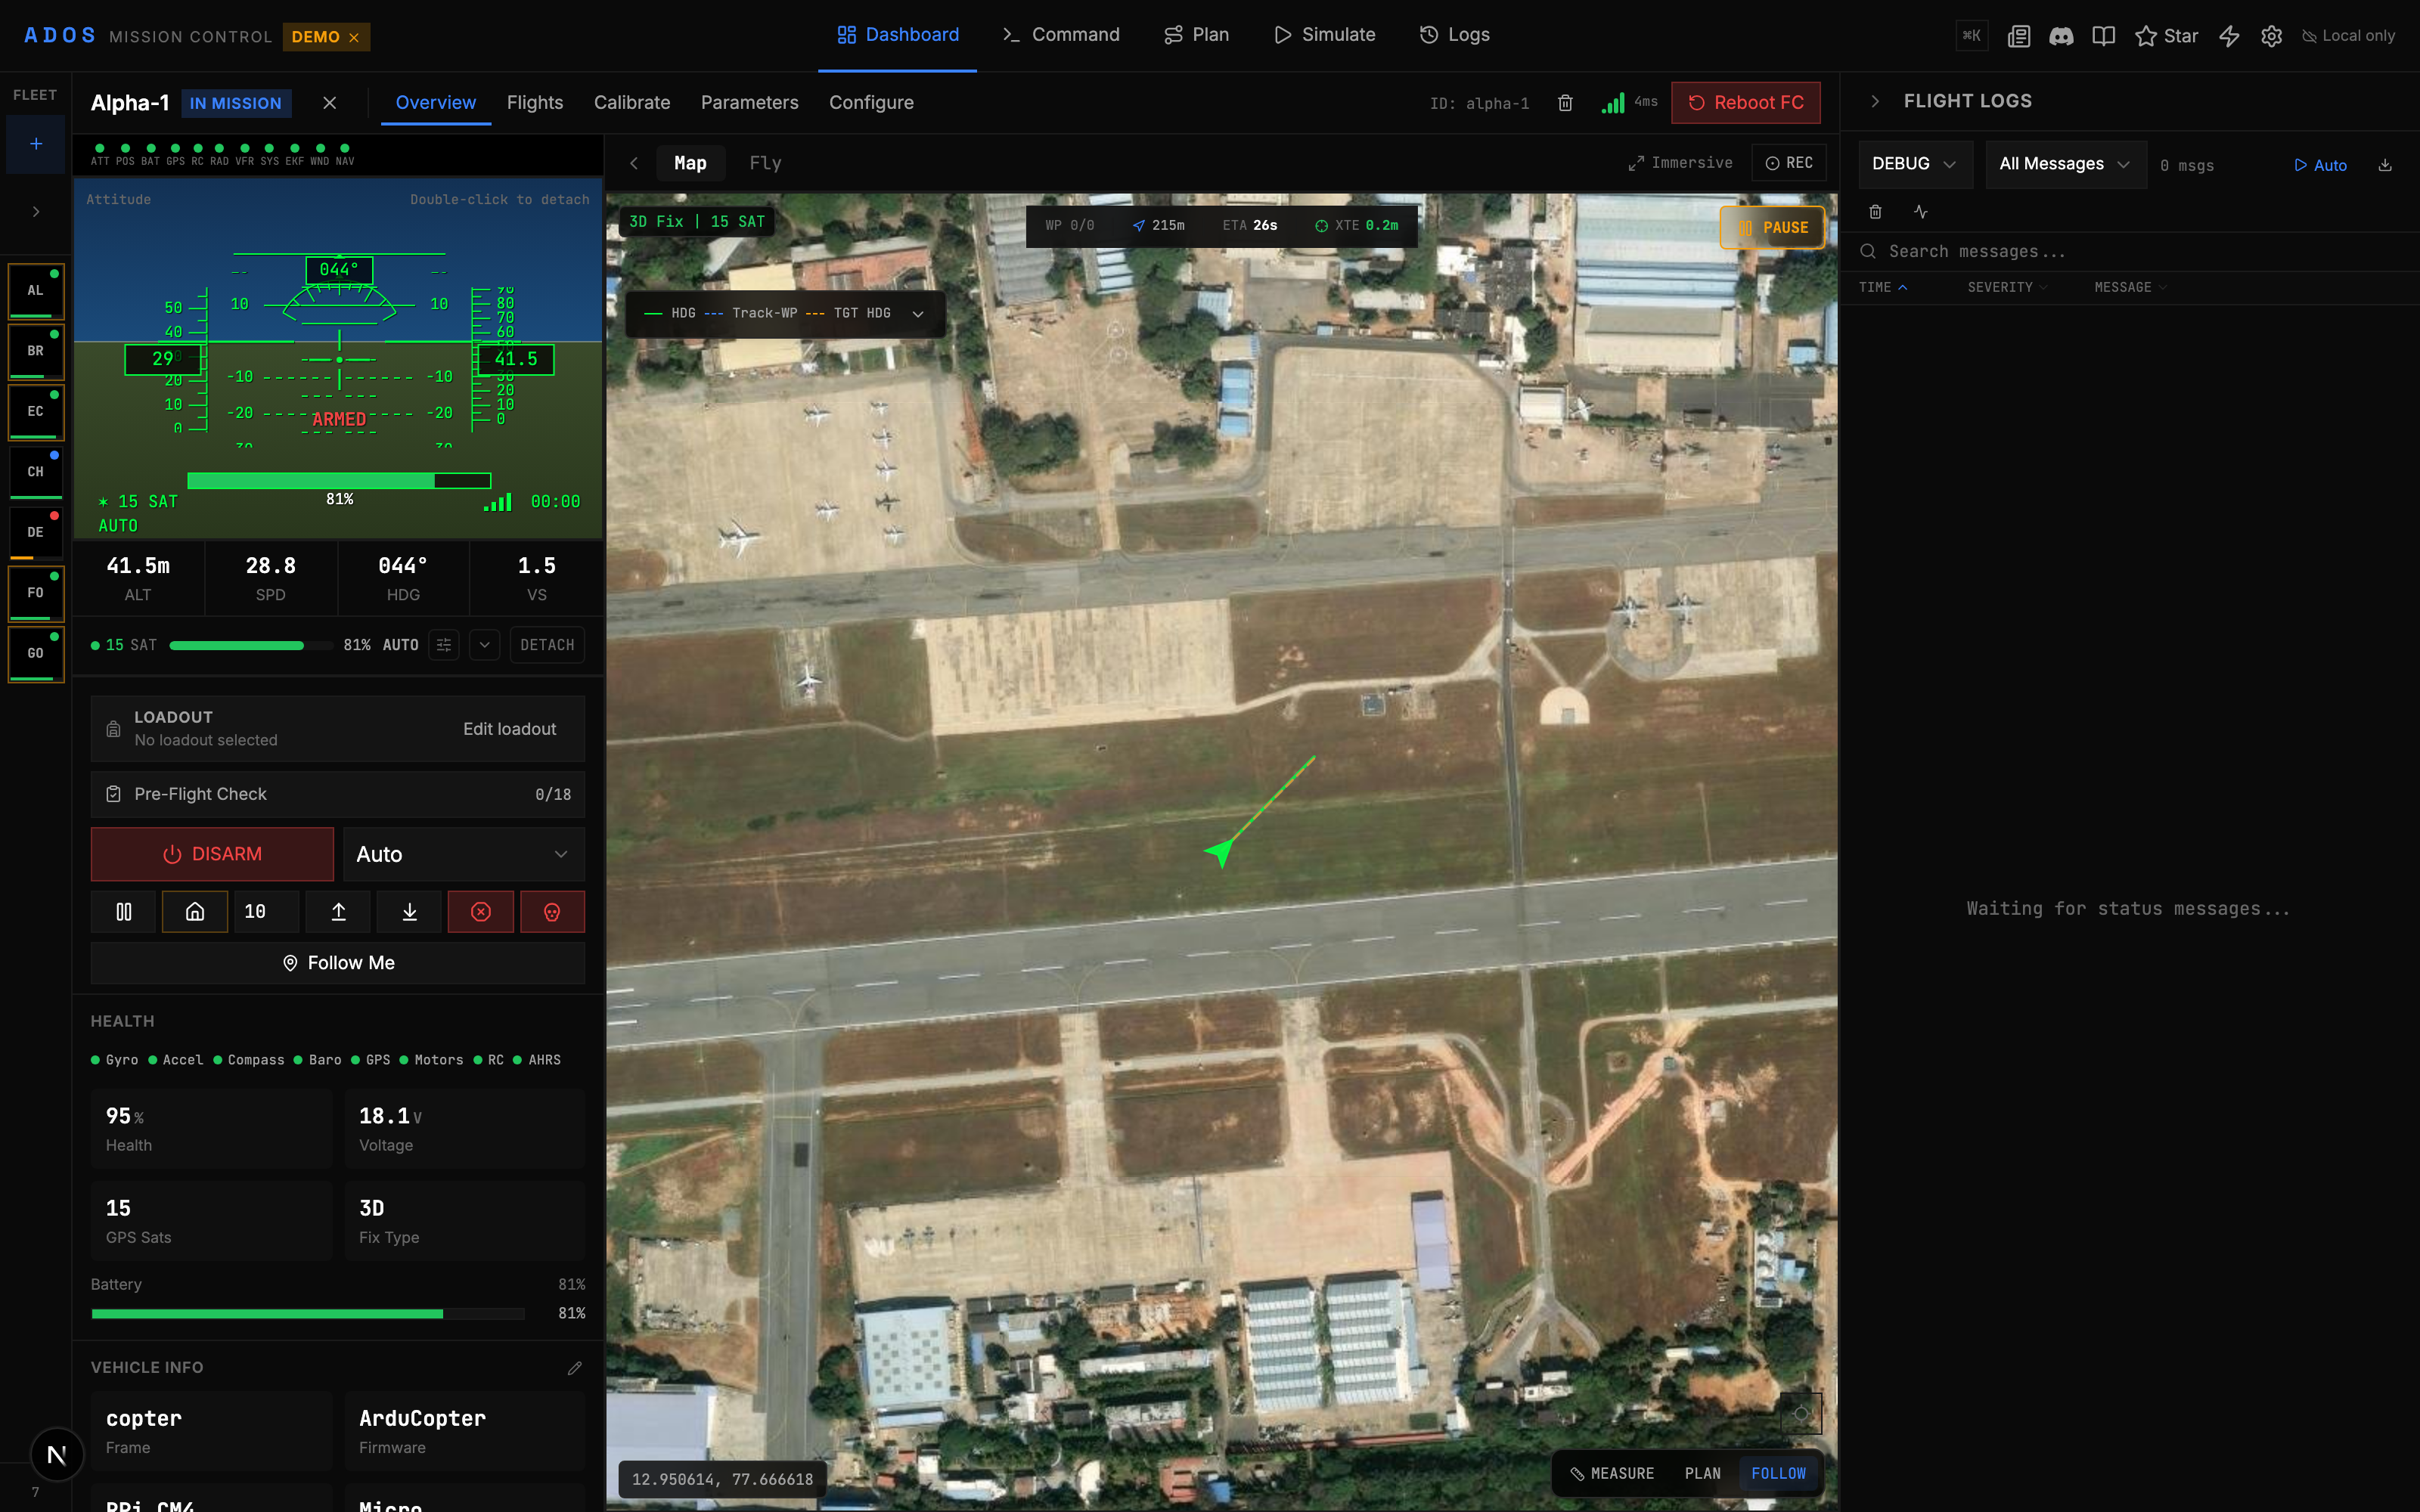Toggle MEASURE tool on map
Image resolution: width=2420 pixels, height=1512 pixels.
1612,1473
